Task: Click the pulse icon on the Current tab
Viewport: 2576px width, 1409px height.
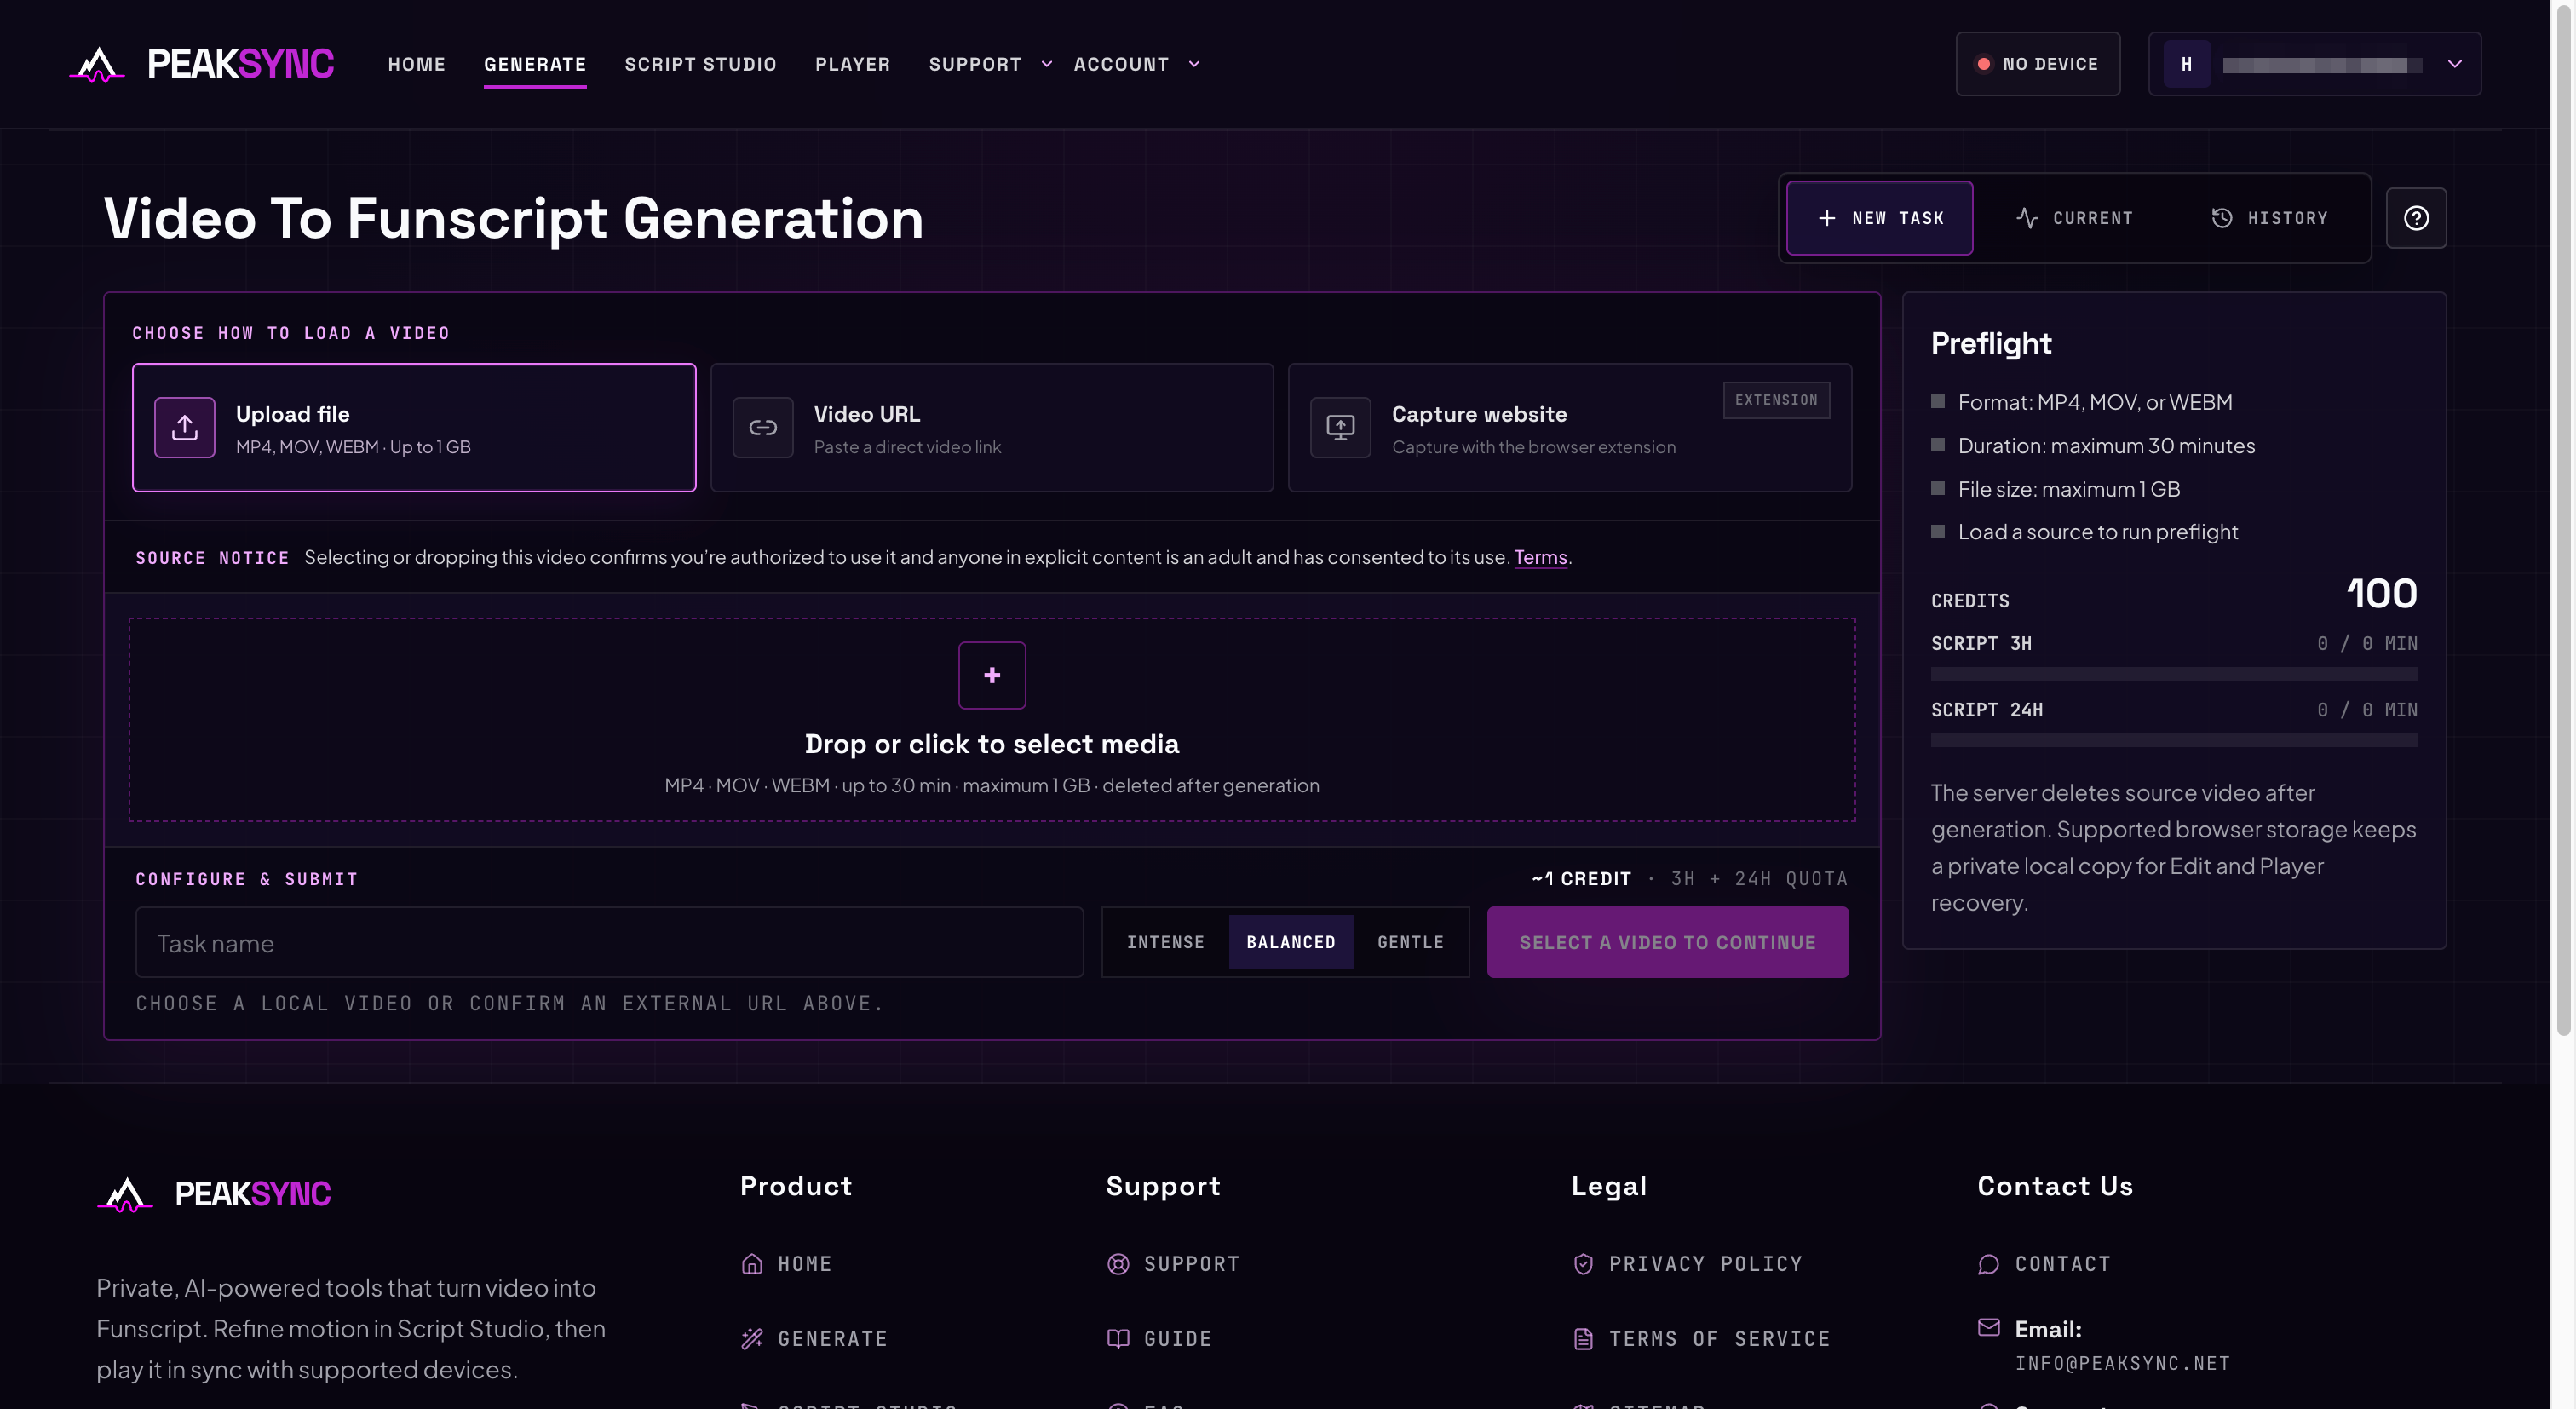Action: point(2027,218)
